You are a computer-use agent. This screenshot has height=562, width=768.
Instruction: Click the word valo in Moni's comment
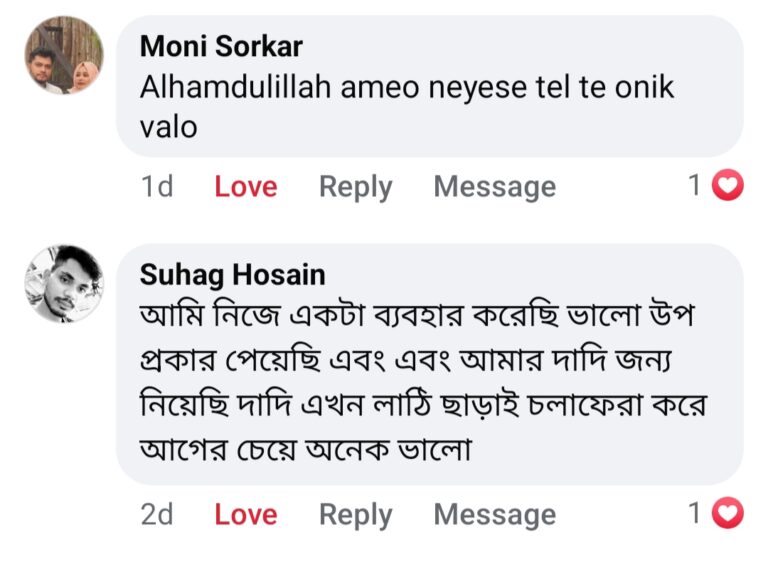point(169,127)
